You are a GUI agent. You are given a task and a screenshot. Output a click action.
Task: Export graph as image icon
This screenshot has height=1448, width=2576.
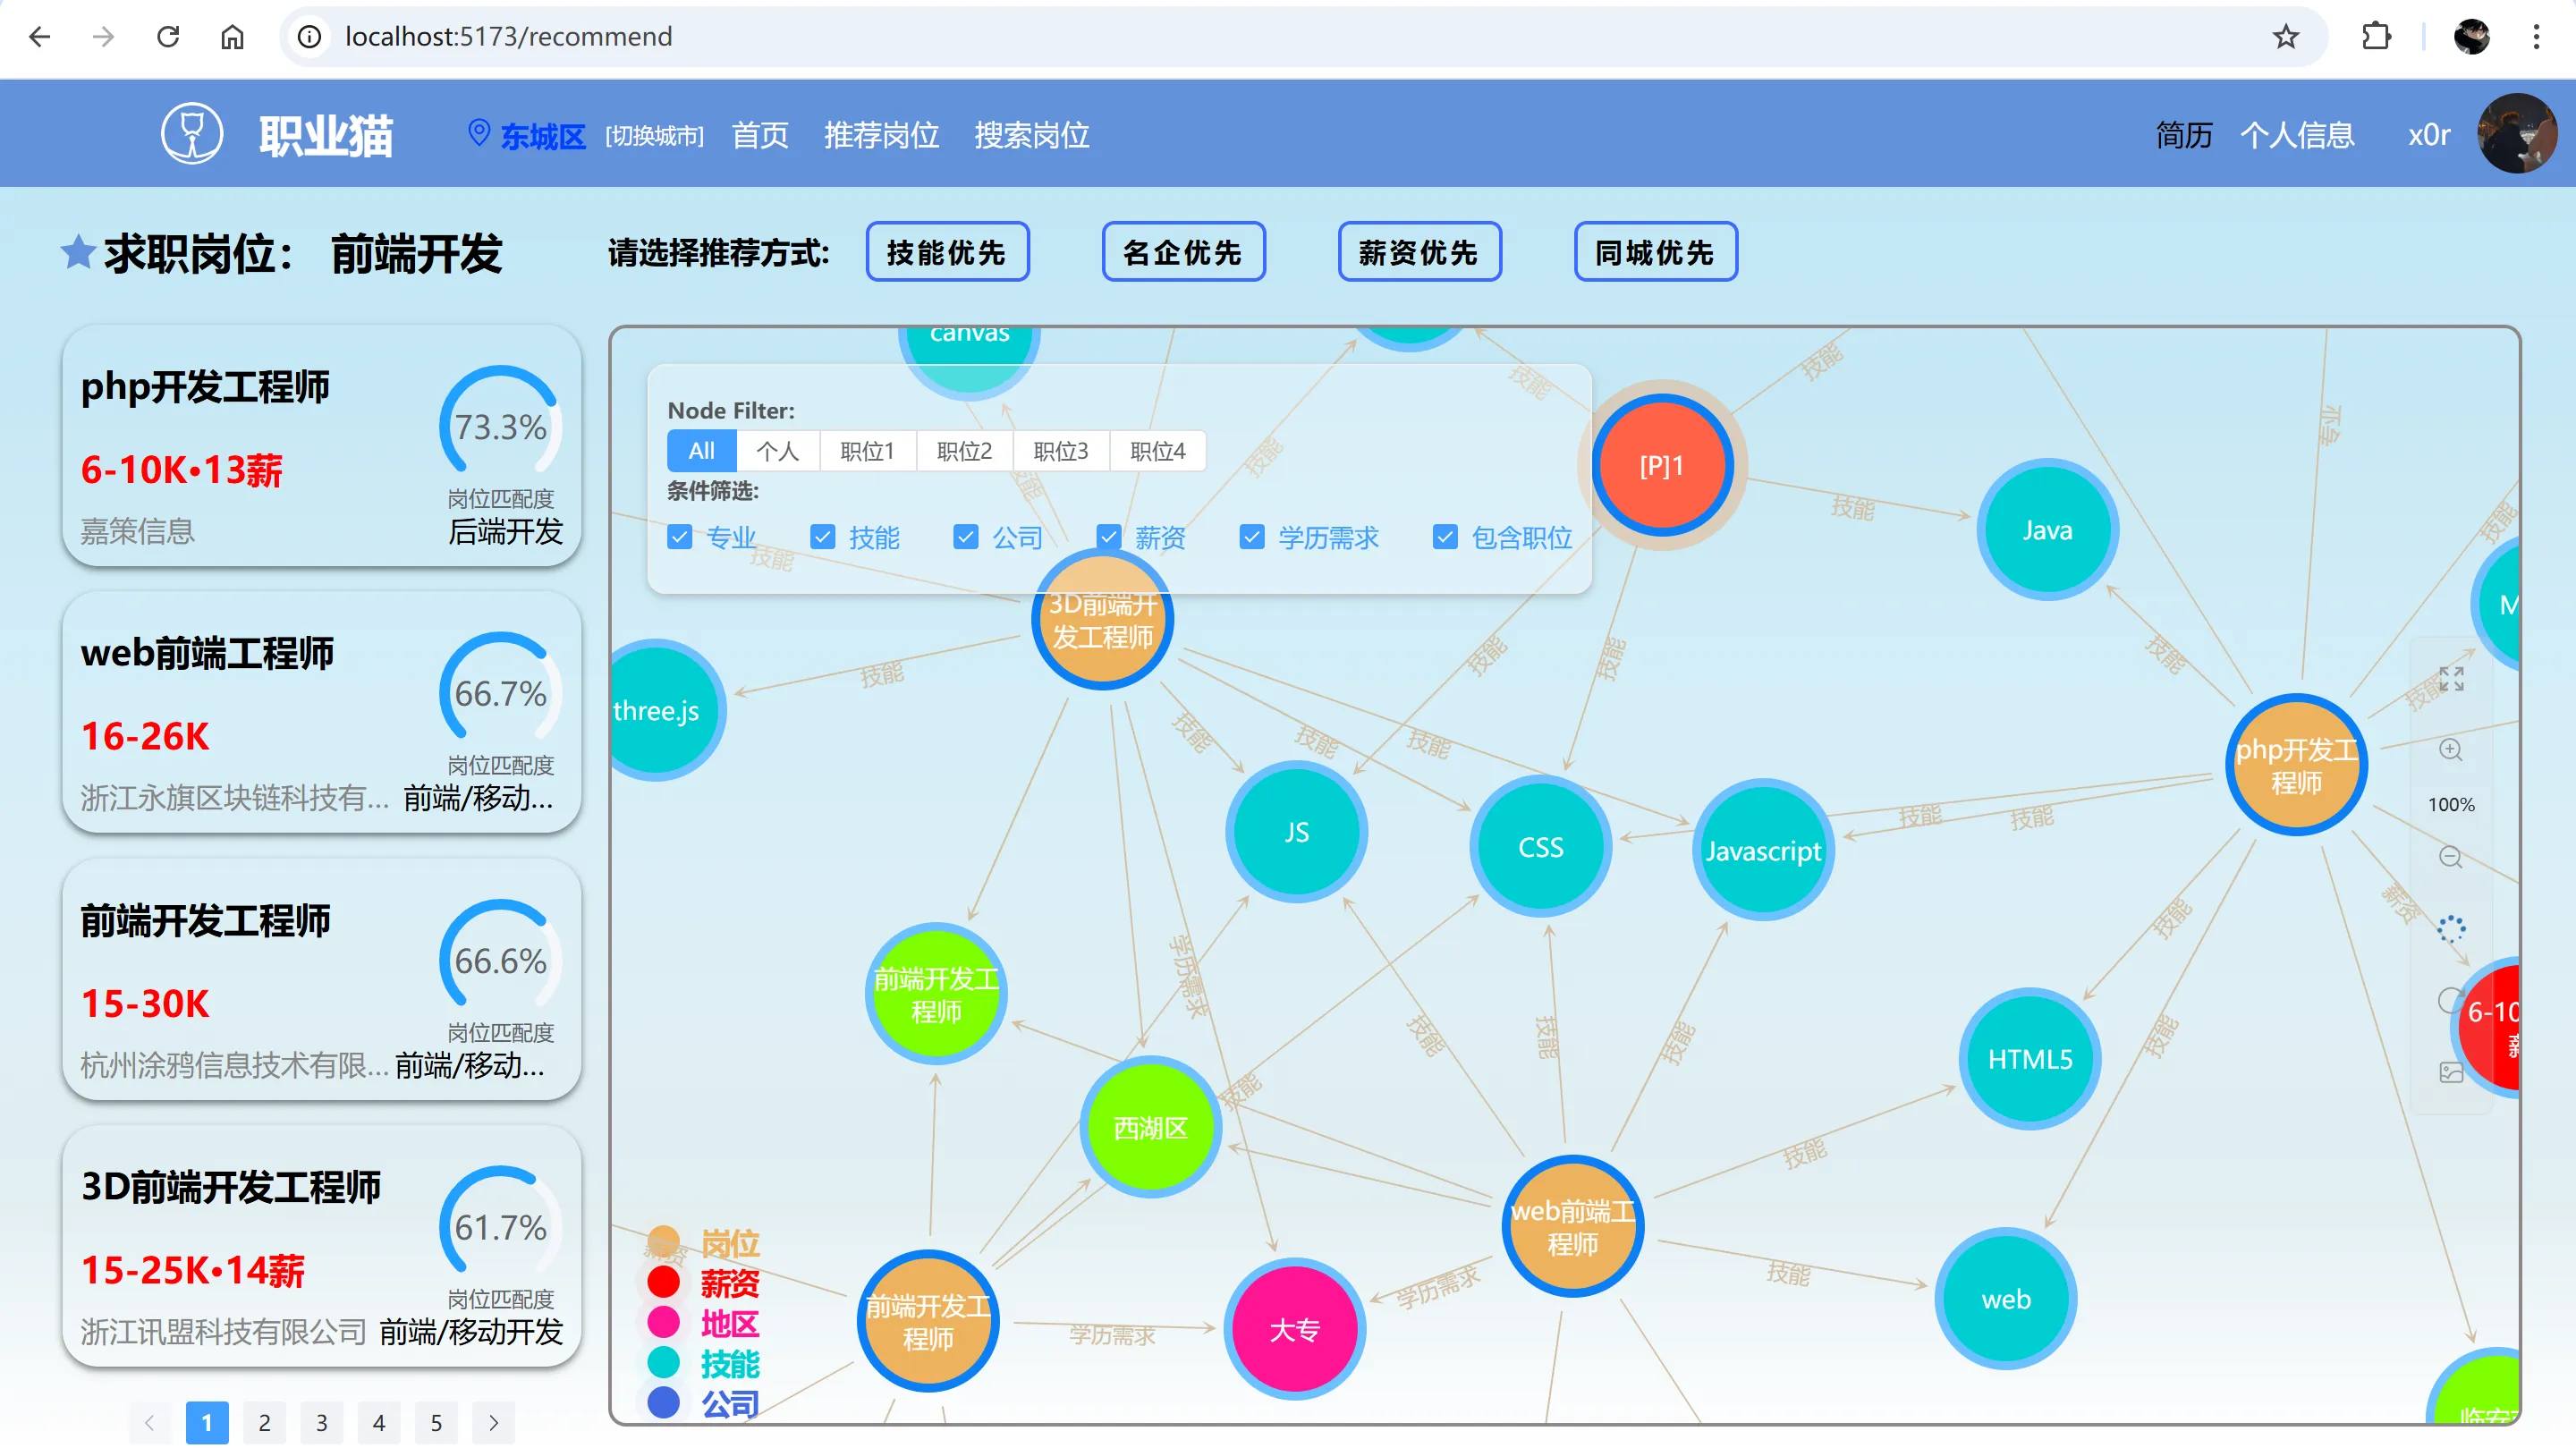[2450, 1073]
